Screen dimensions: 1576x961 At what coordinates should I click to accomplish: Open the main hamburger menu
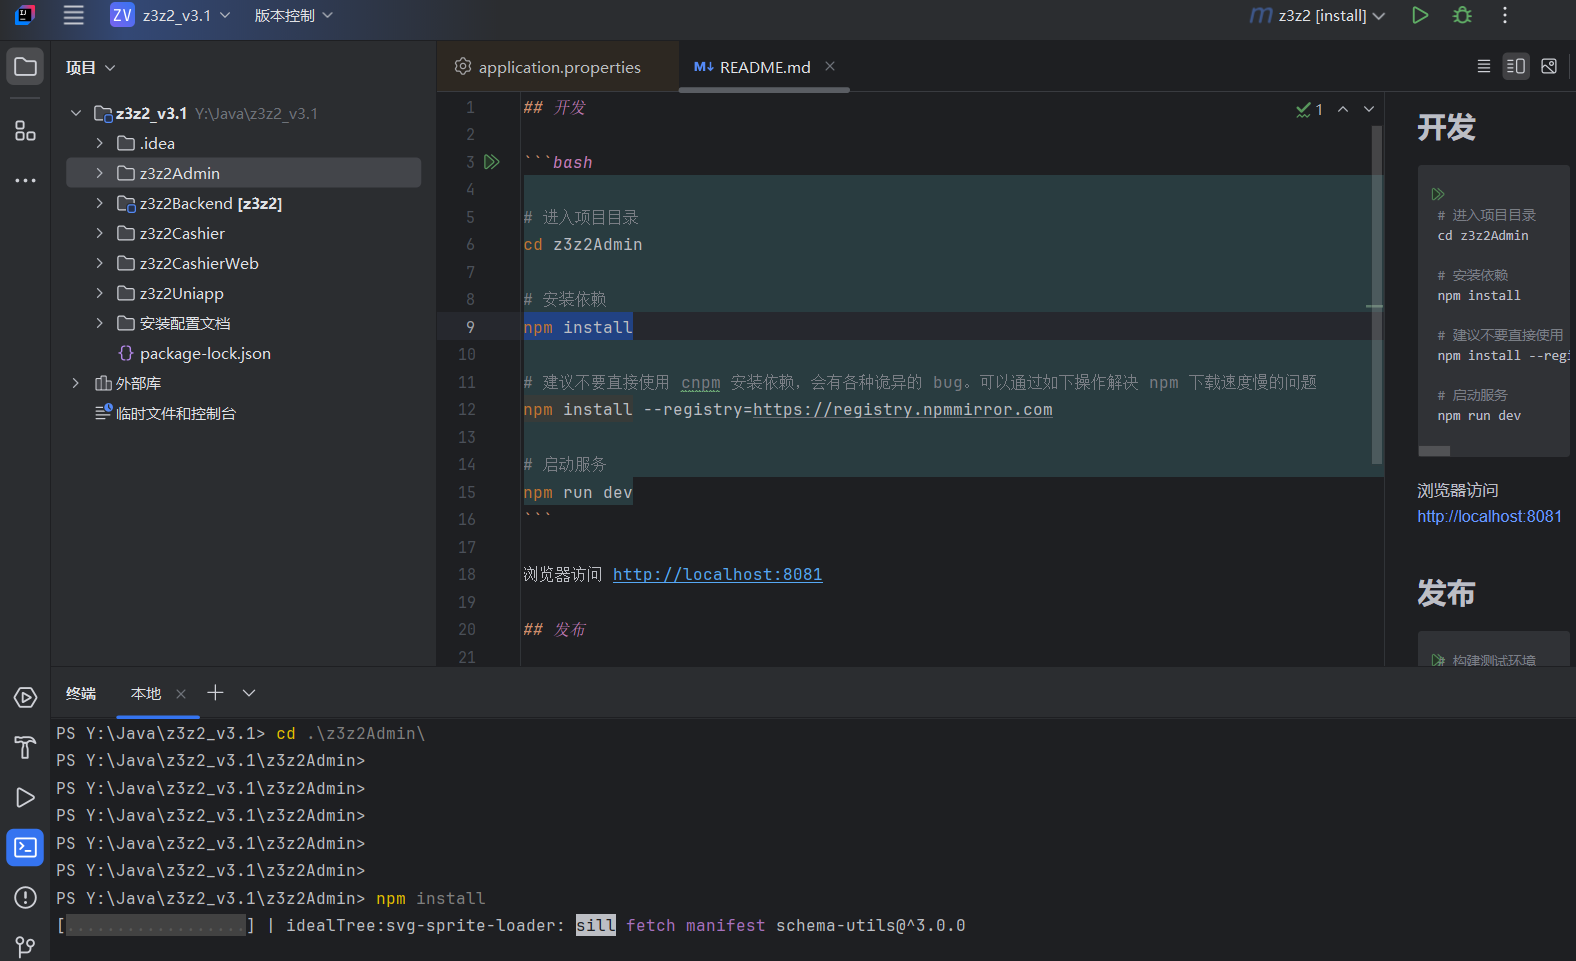tap(73, 15)
